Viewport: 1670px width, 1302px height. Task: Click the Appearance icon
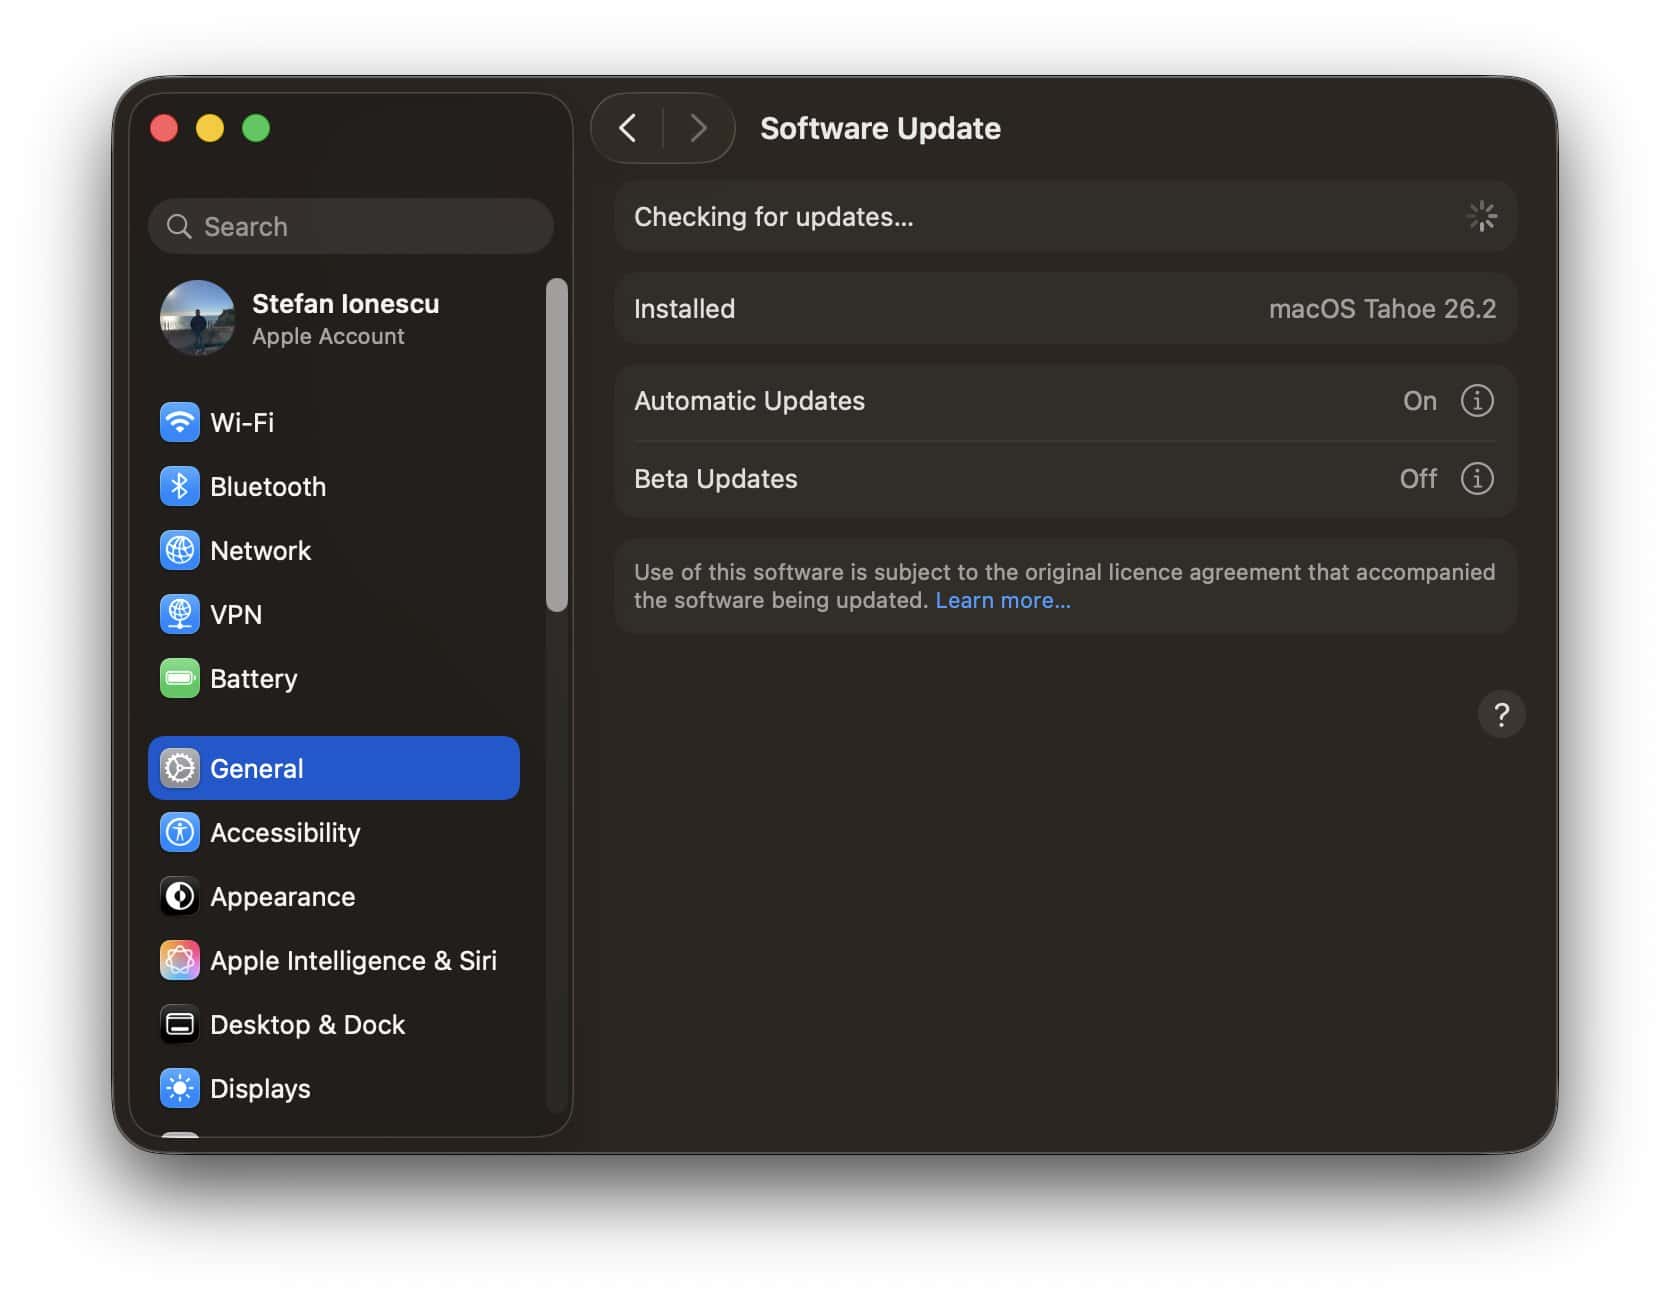click(180, 896)
